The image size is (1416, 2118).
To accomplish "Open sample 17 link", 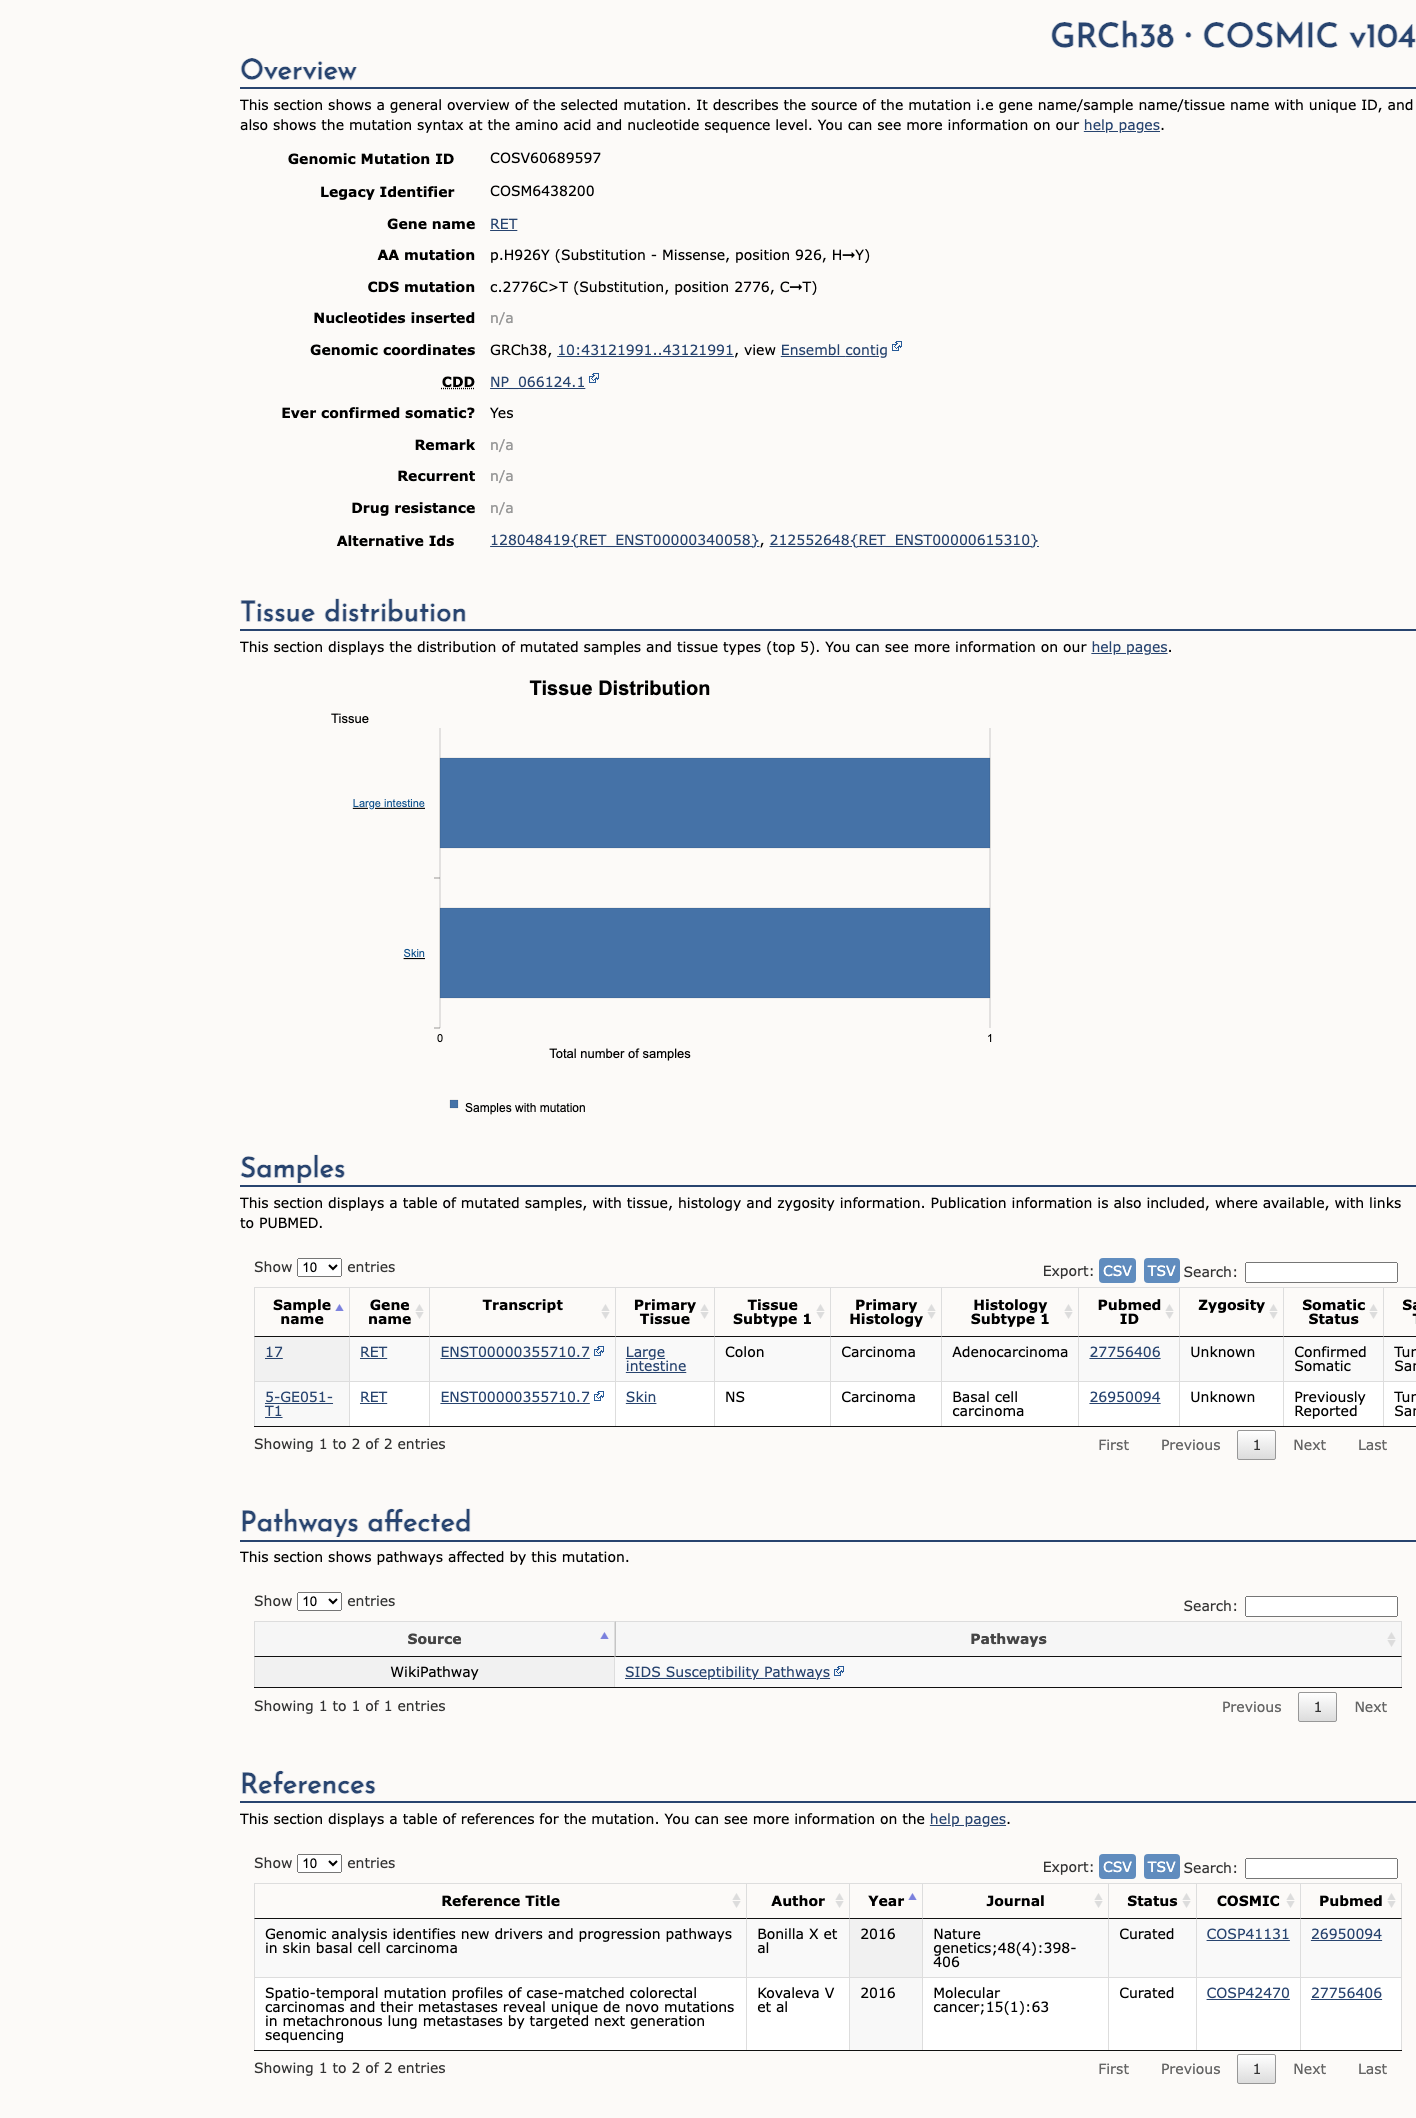I will 274,1352.
